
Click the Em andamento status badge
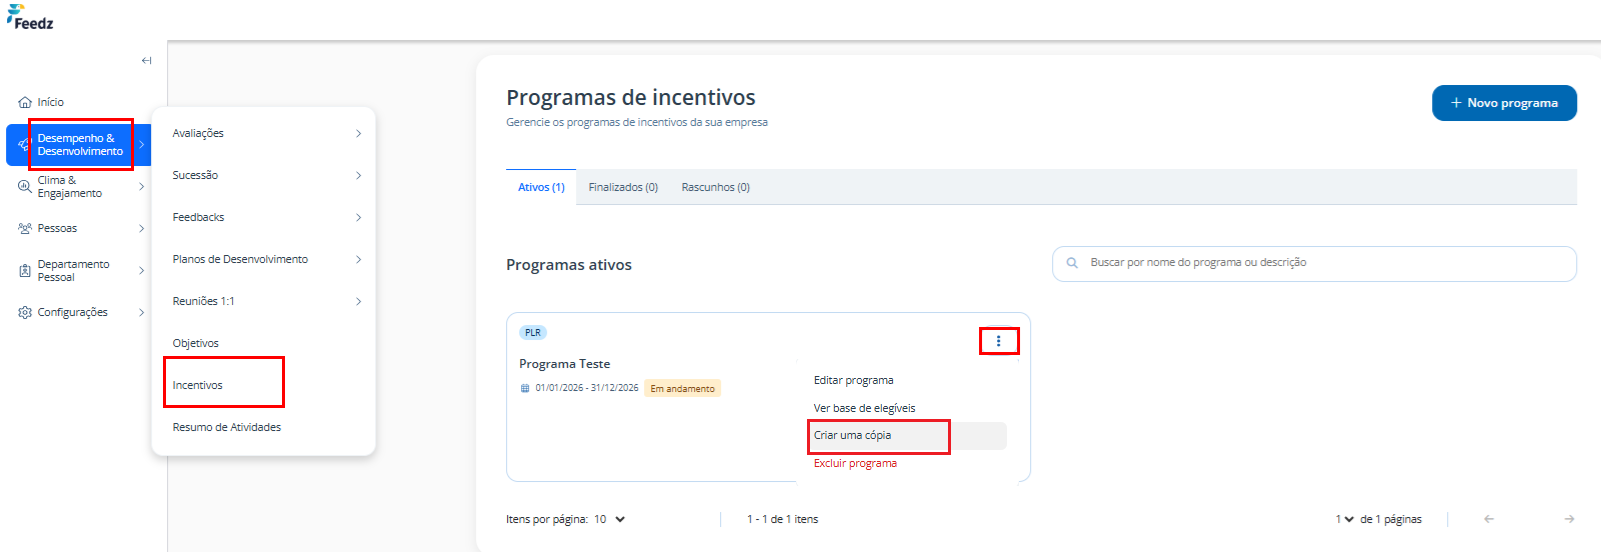tap(682, 388)
